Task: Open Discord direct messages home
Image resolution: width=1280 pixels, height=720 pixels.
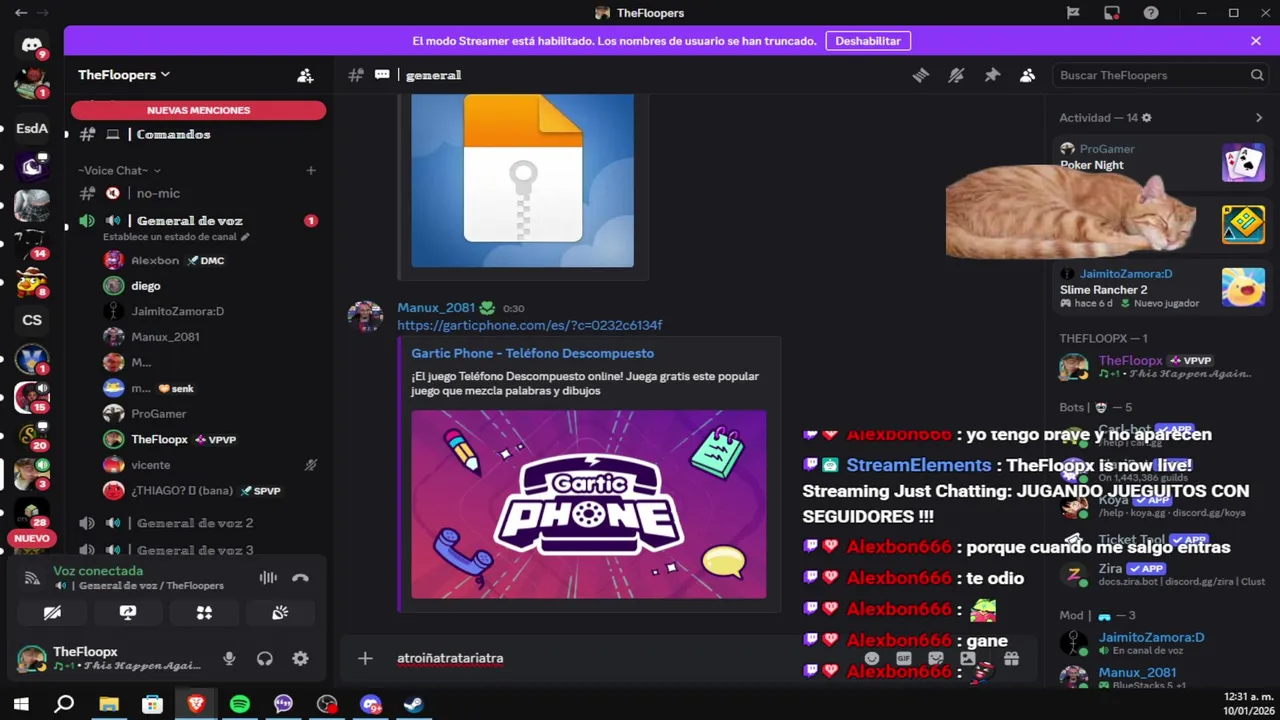Action: pyautogui.click(x=32, y=45)
